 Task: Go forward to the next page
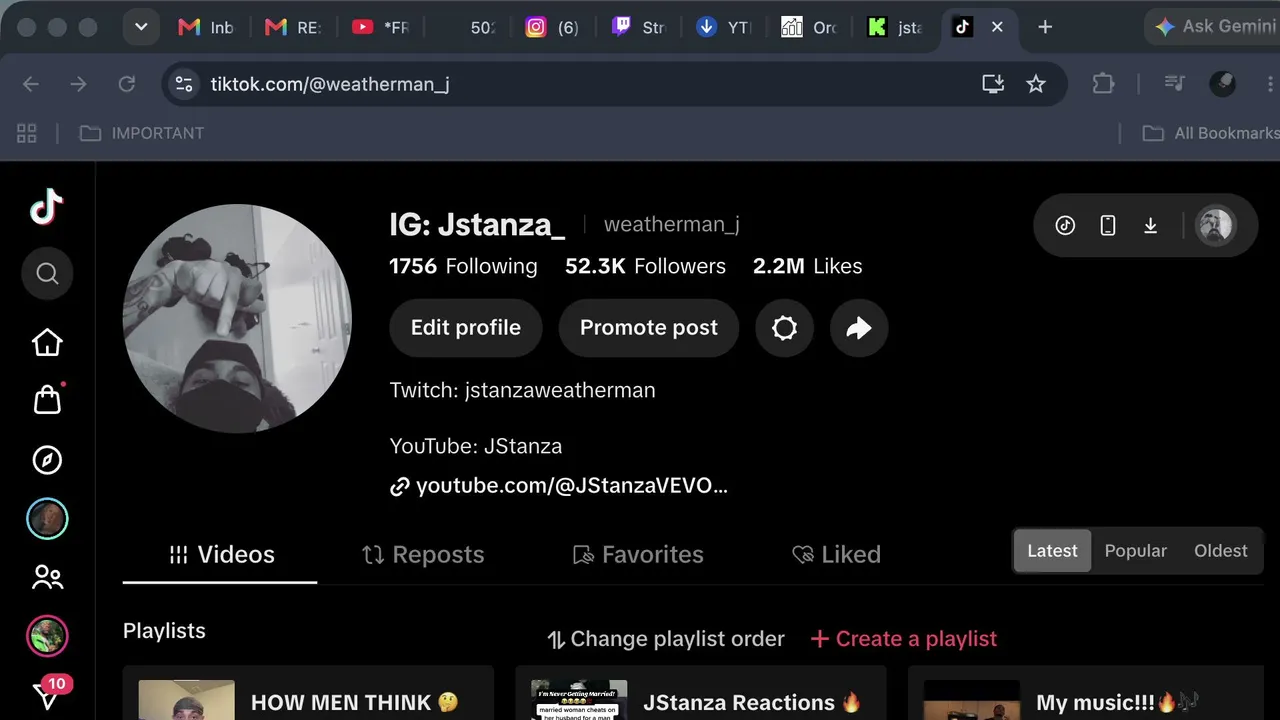pyautogui.click(x=79, y=84)
